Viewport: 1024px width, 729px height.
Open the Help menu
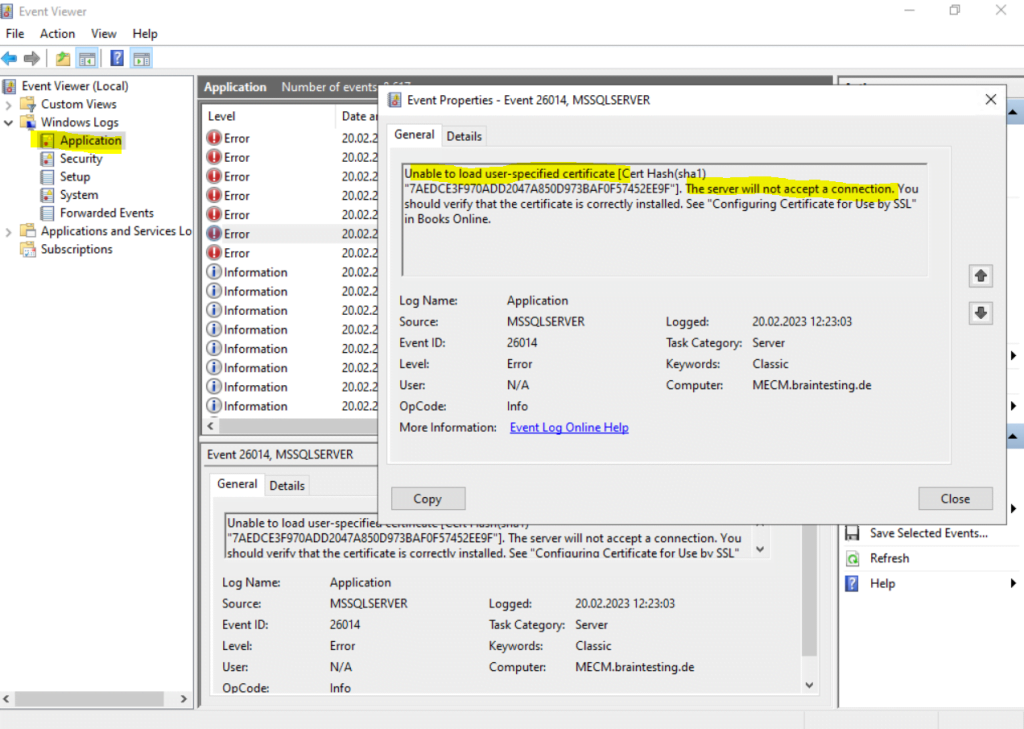pyautogui.click(x=145, y=33)
